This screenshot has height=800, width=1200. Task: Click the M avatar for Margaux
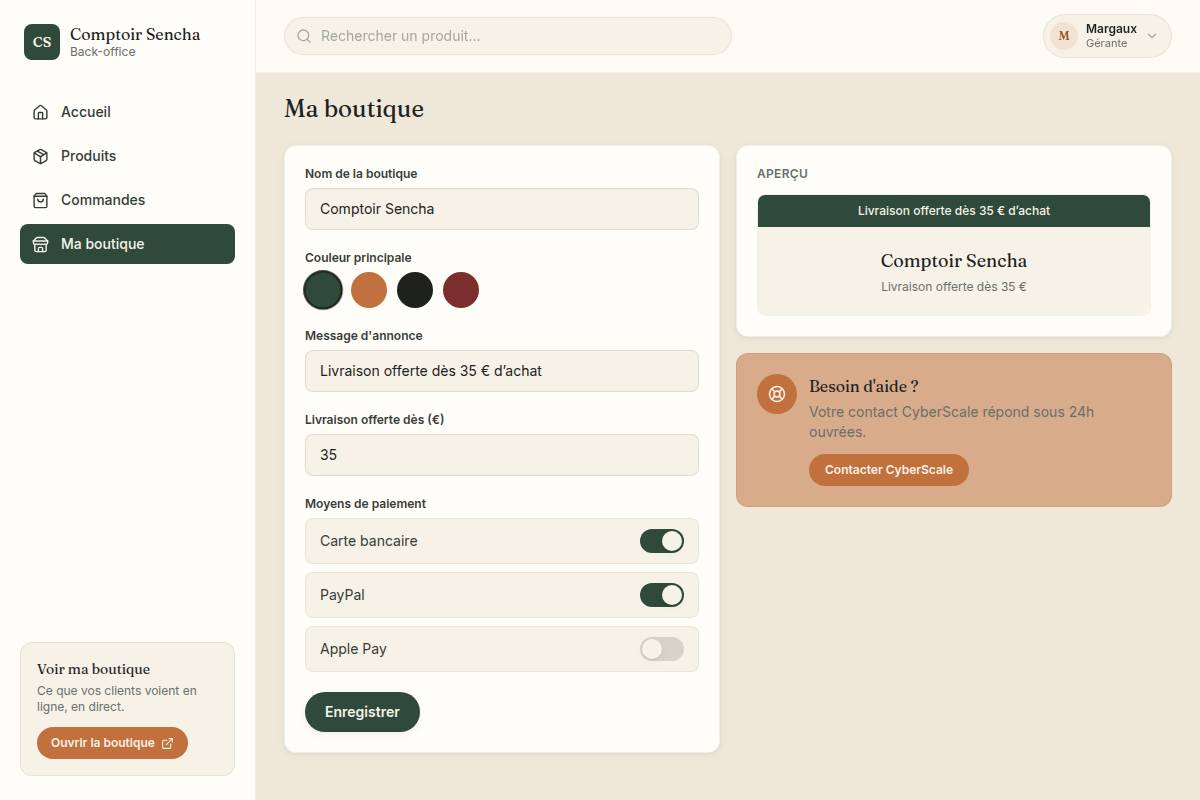point(1064,36)
